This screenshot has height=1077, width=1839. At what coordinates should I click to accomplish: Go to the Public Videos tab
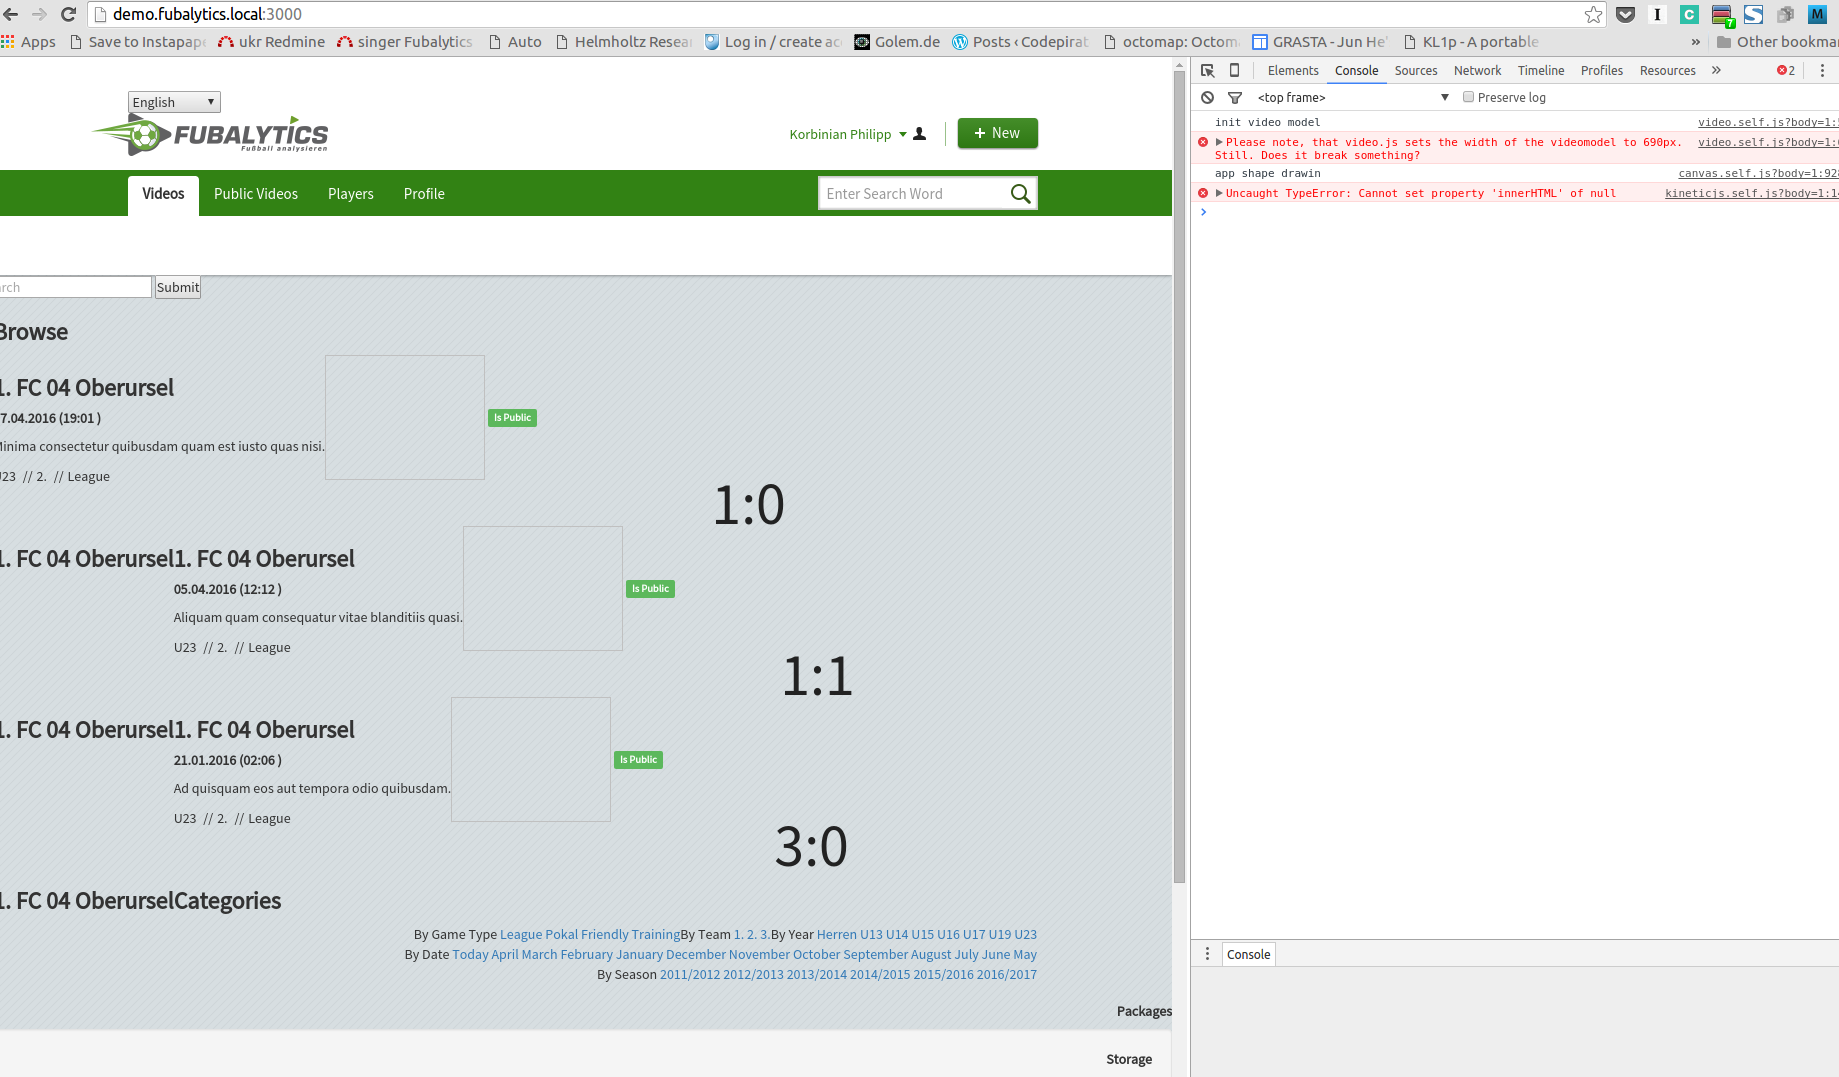click(256, 194)
